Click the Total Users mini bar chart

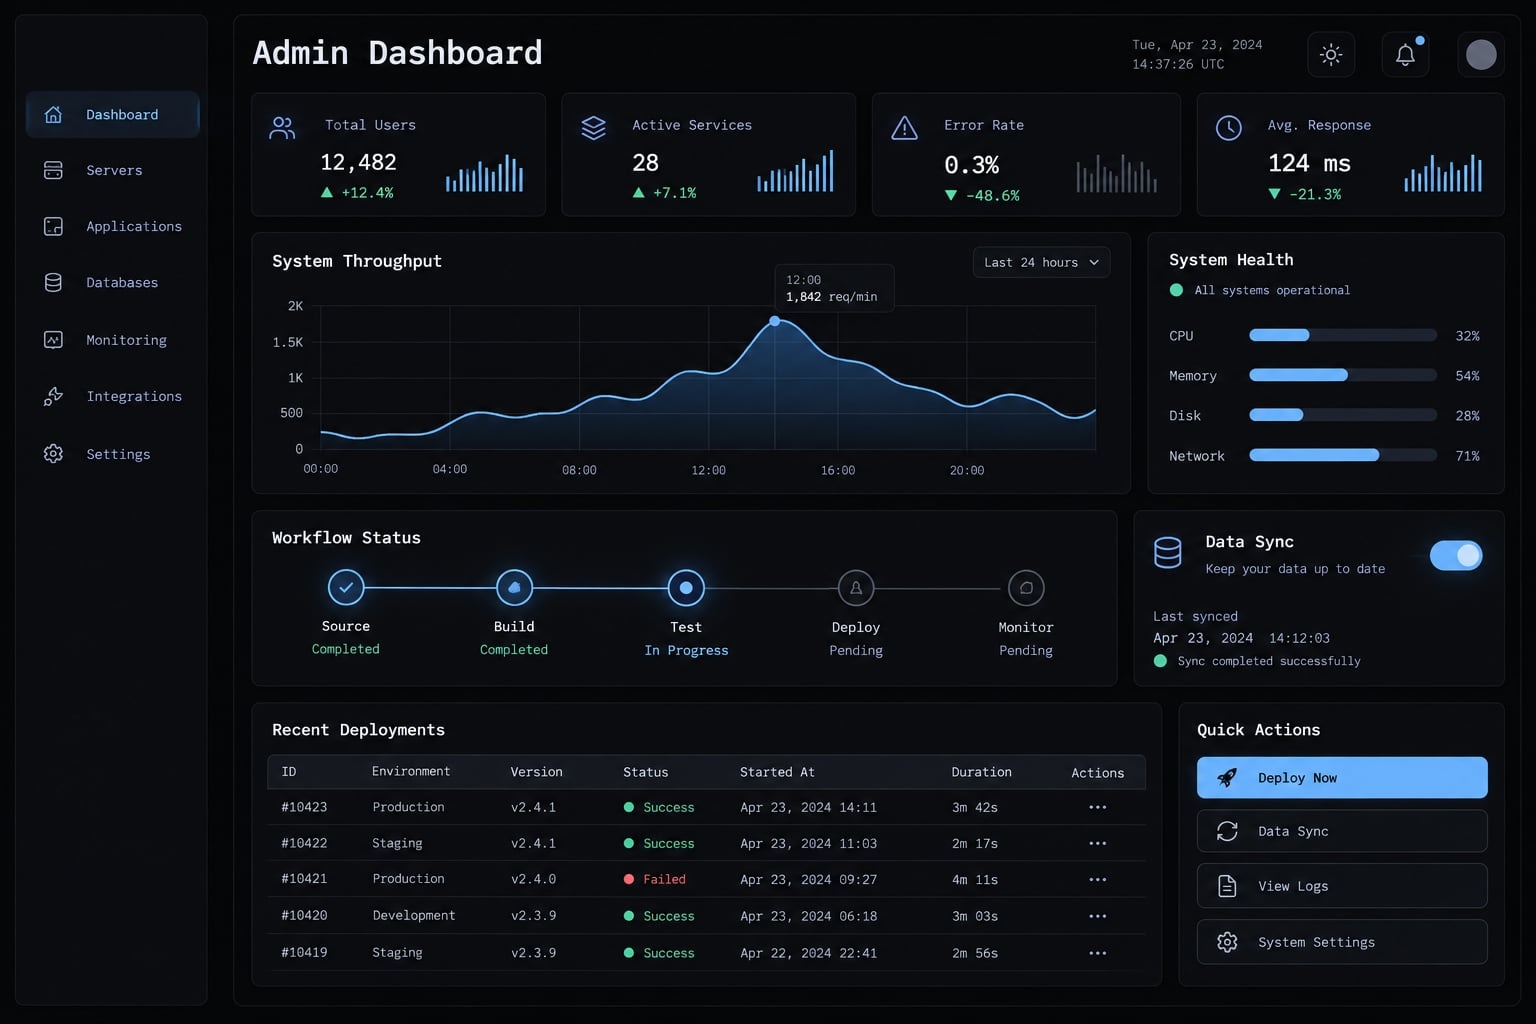(x=485, y=172)
